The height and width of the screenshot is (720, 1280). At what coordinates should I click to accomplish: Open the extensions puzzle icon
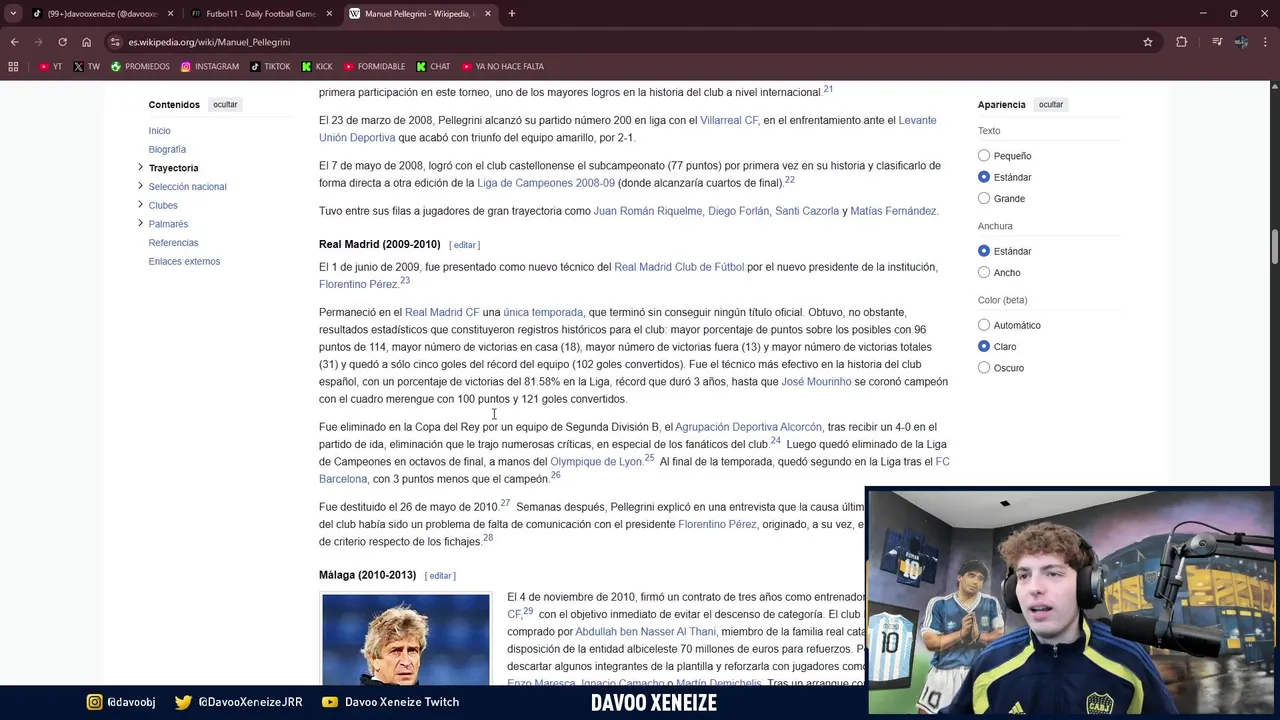click(1182, 42)
